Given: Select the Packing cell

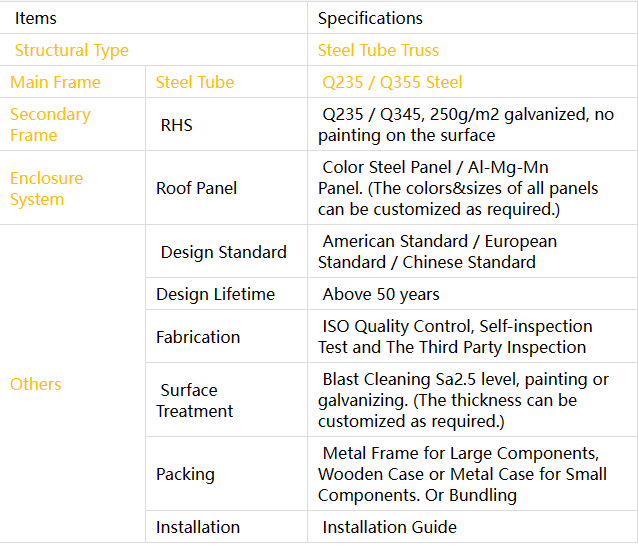Looking at the screenshot, I should click(185, 474).
